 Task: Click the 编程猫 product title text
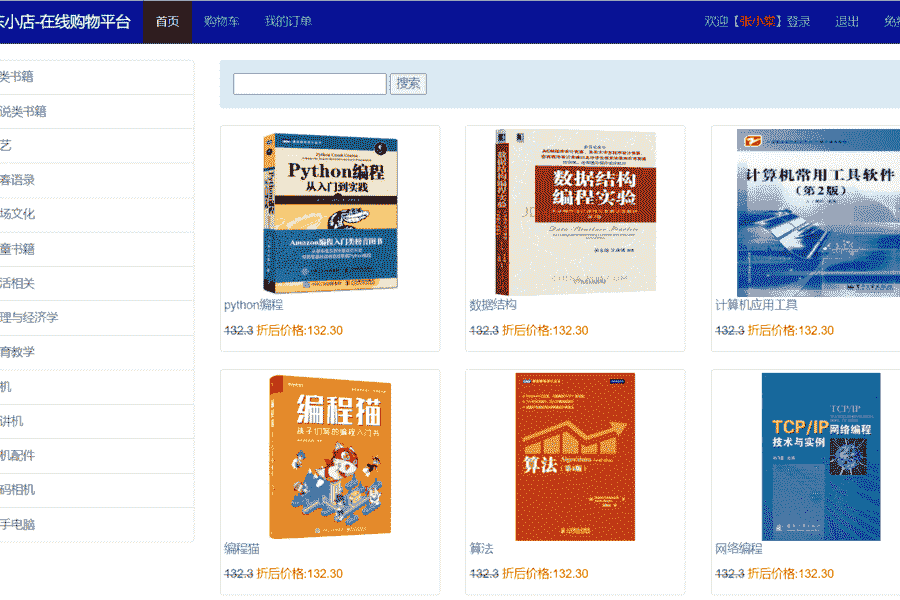click(x=242, y=549)
